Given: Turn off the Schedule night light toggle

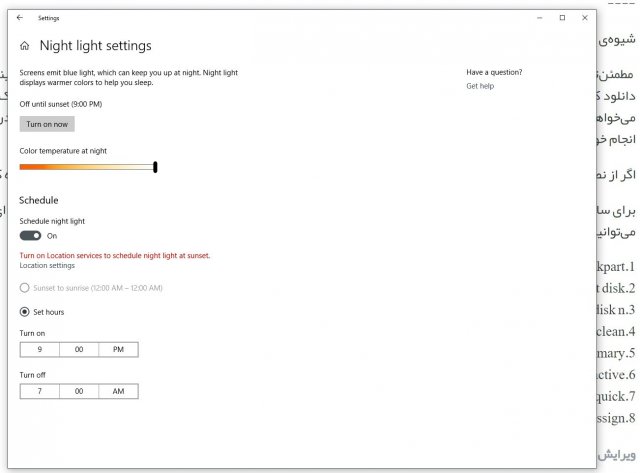Looking at the screenshot, I should pos(31,235).
